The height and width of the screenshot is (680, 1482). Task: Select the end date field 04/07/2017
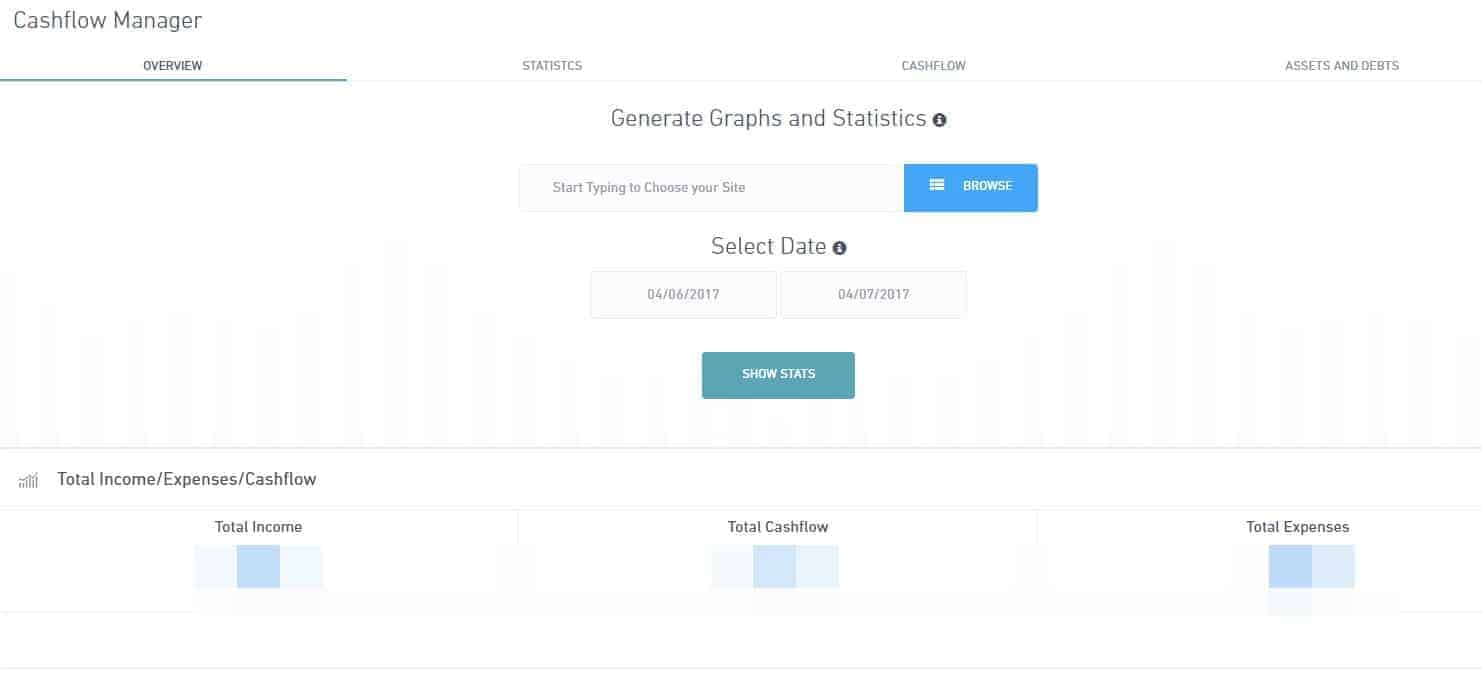pyautogui.click(x=874, y=295)
